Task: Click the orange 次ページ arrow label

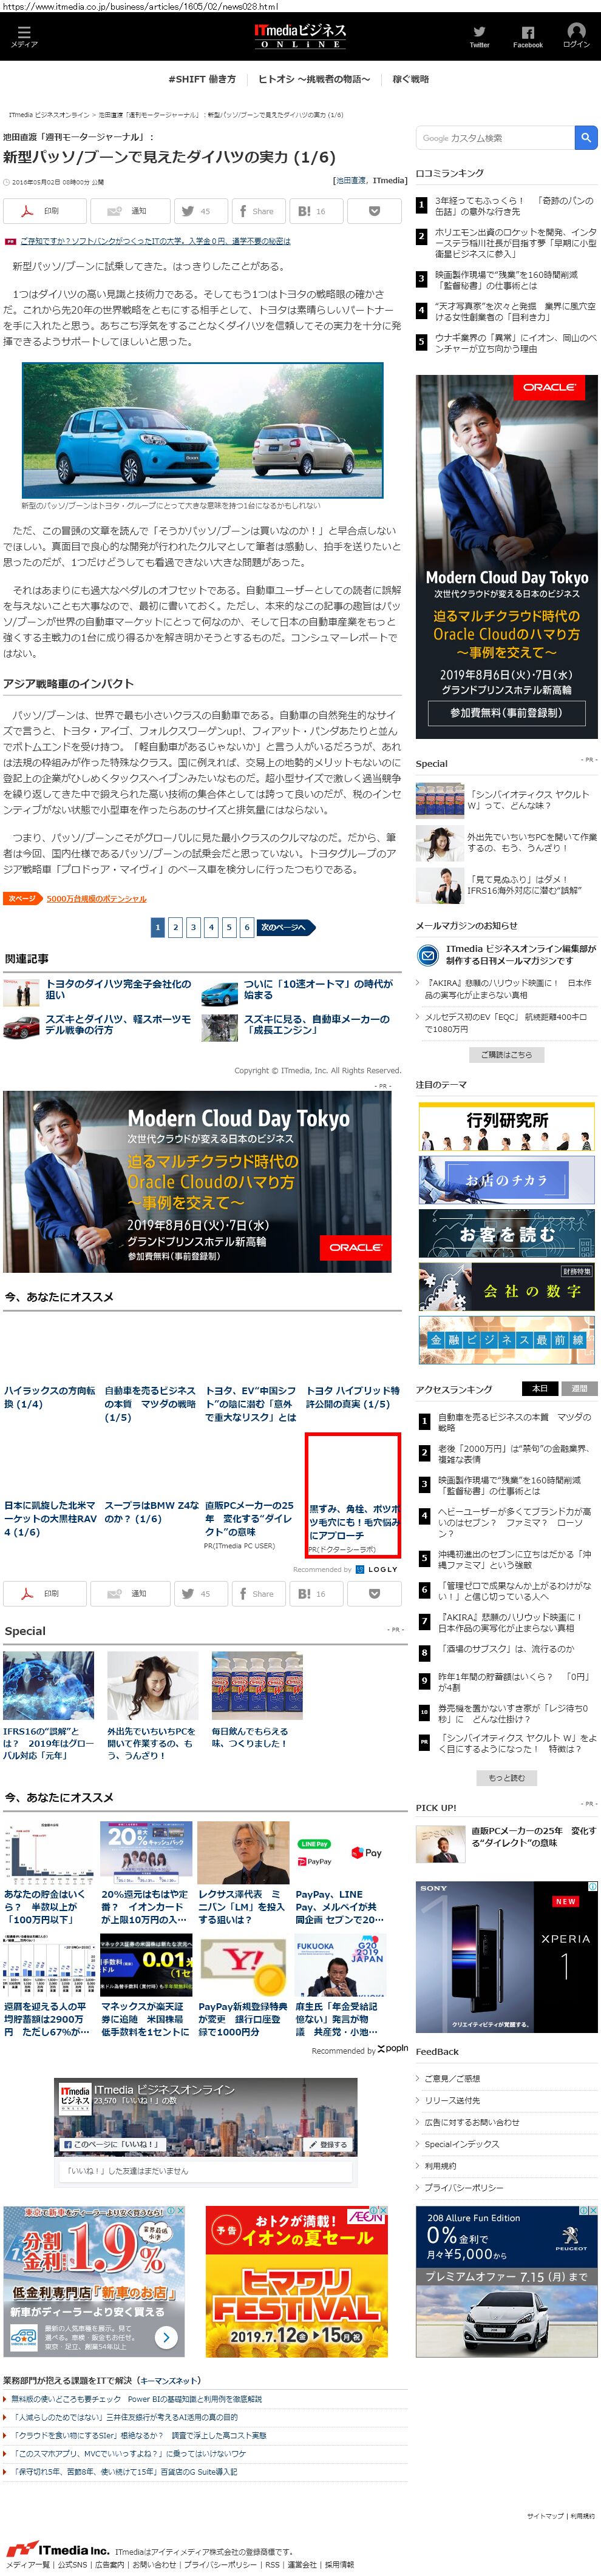Action: pyautogui.click(x=23, y=898)
